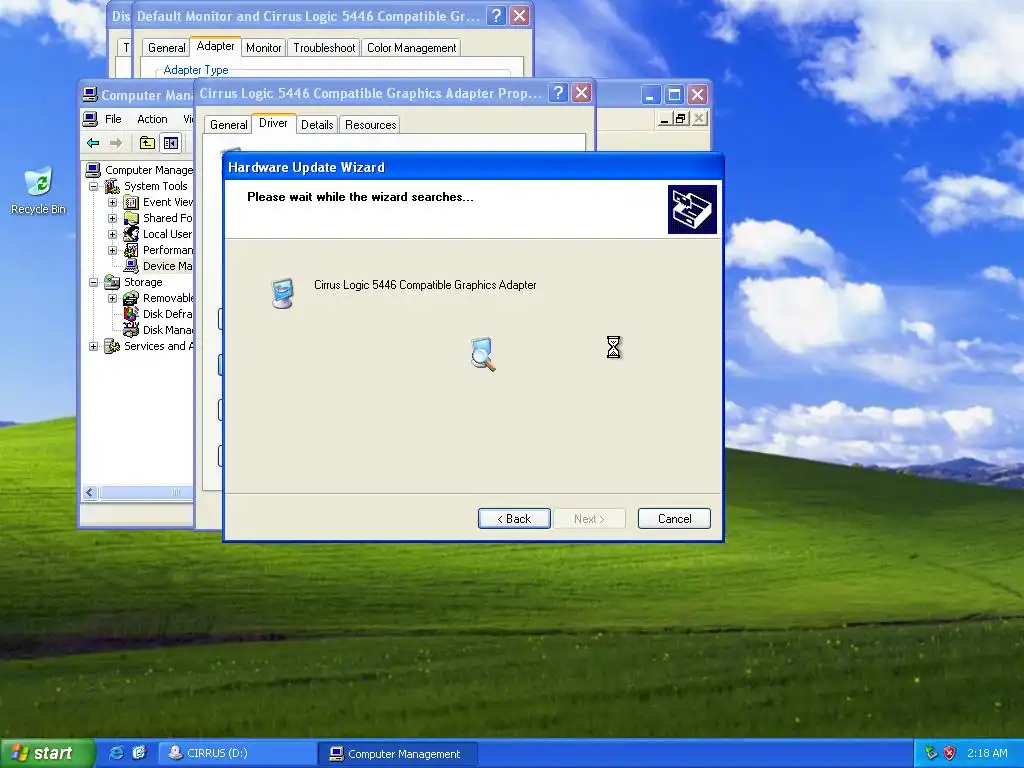The image size is (1024, 768).
Task: Click the Cirrus Logic adapter icon in wizard
Action: 283,293
